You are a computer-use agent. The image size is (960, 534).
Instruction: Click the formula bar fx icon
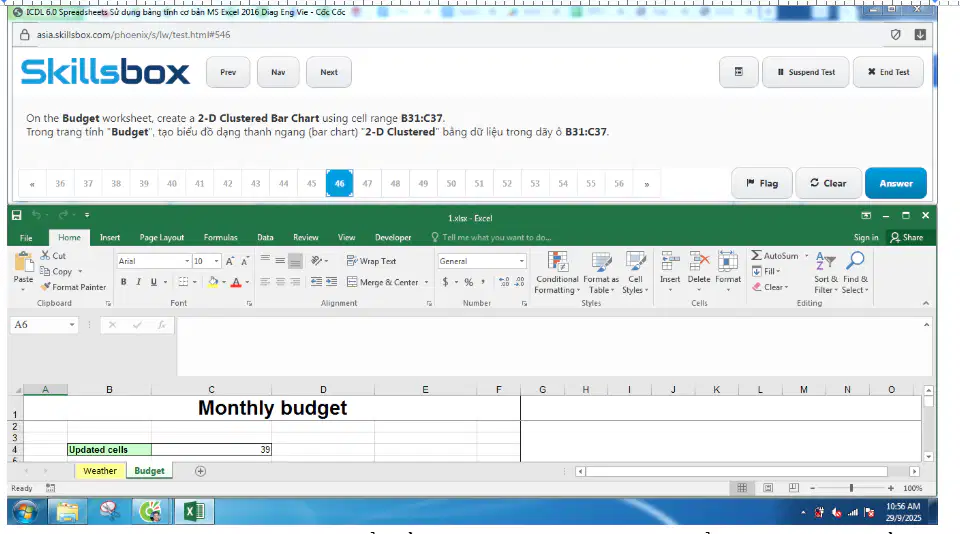coord(161,325)
